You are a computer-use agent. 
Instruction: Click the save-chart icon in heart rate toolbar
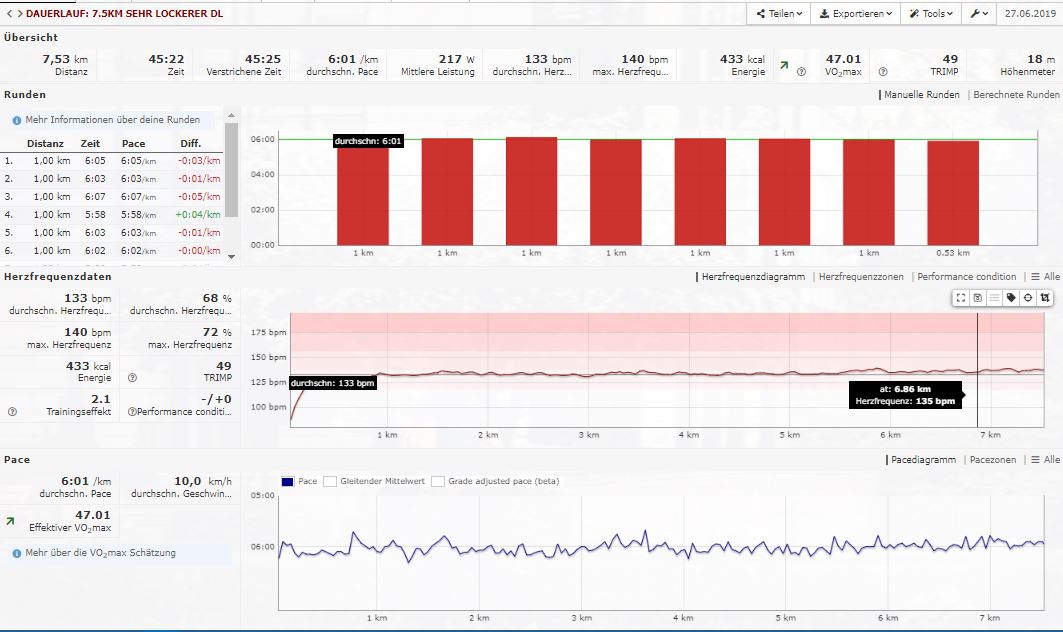977,297
